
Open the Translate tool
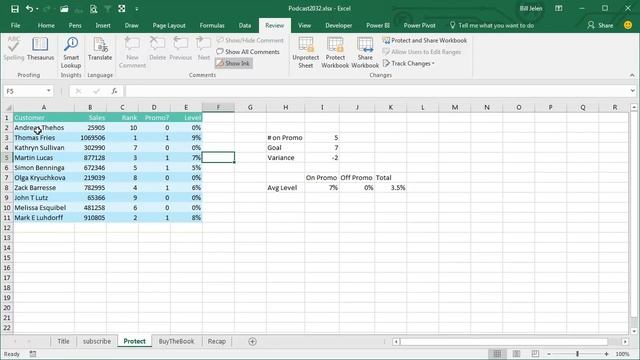tap(100, 49)
